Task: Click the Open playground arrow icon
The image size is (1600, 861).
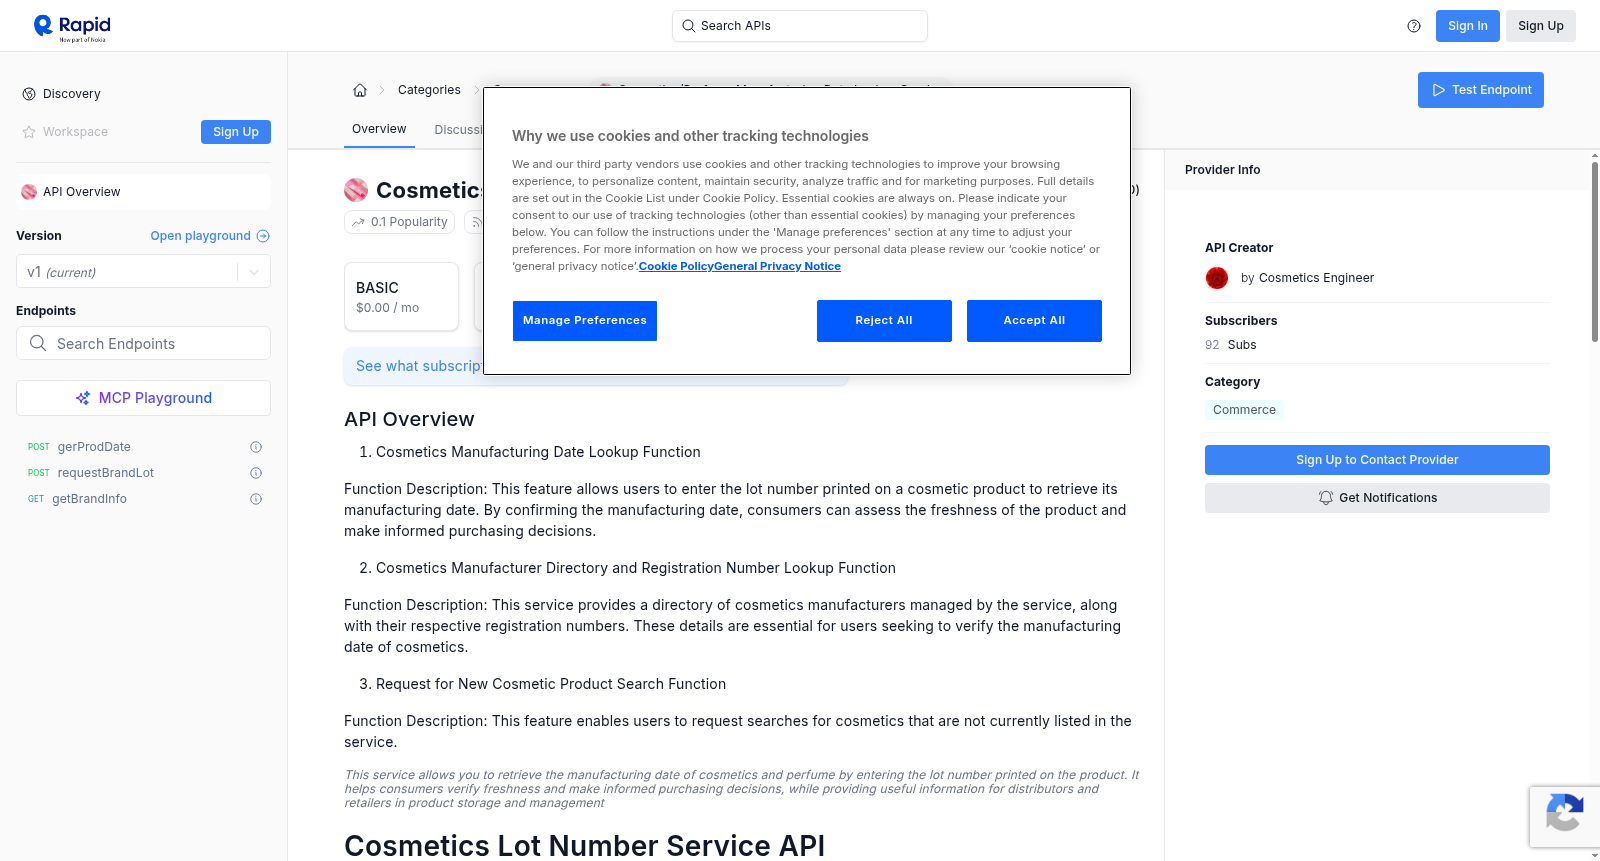Action: click(263, 236)
